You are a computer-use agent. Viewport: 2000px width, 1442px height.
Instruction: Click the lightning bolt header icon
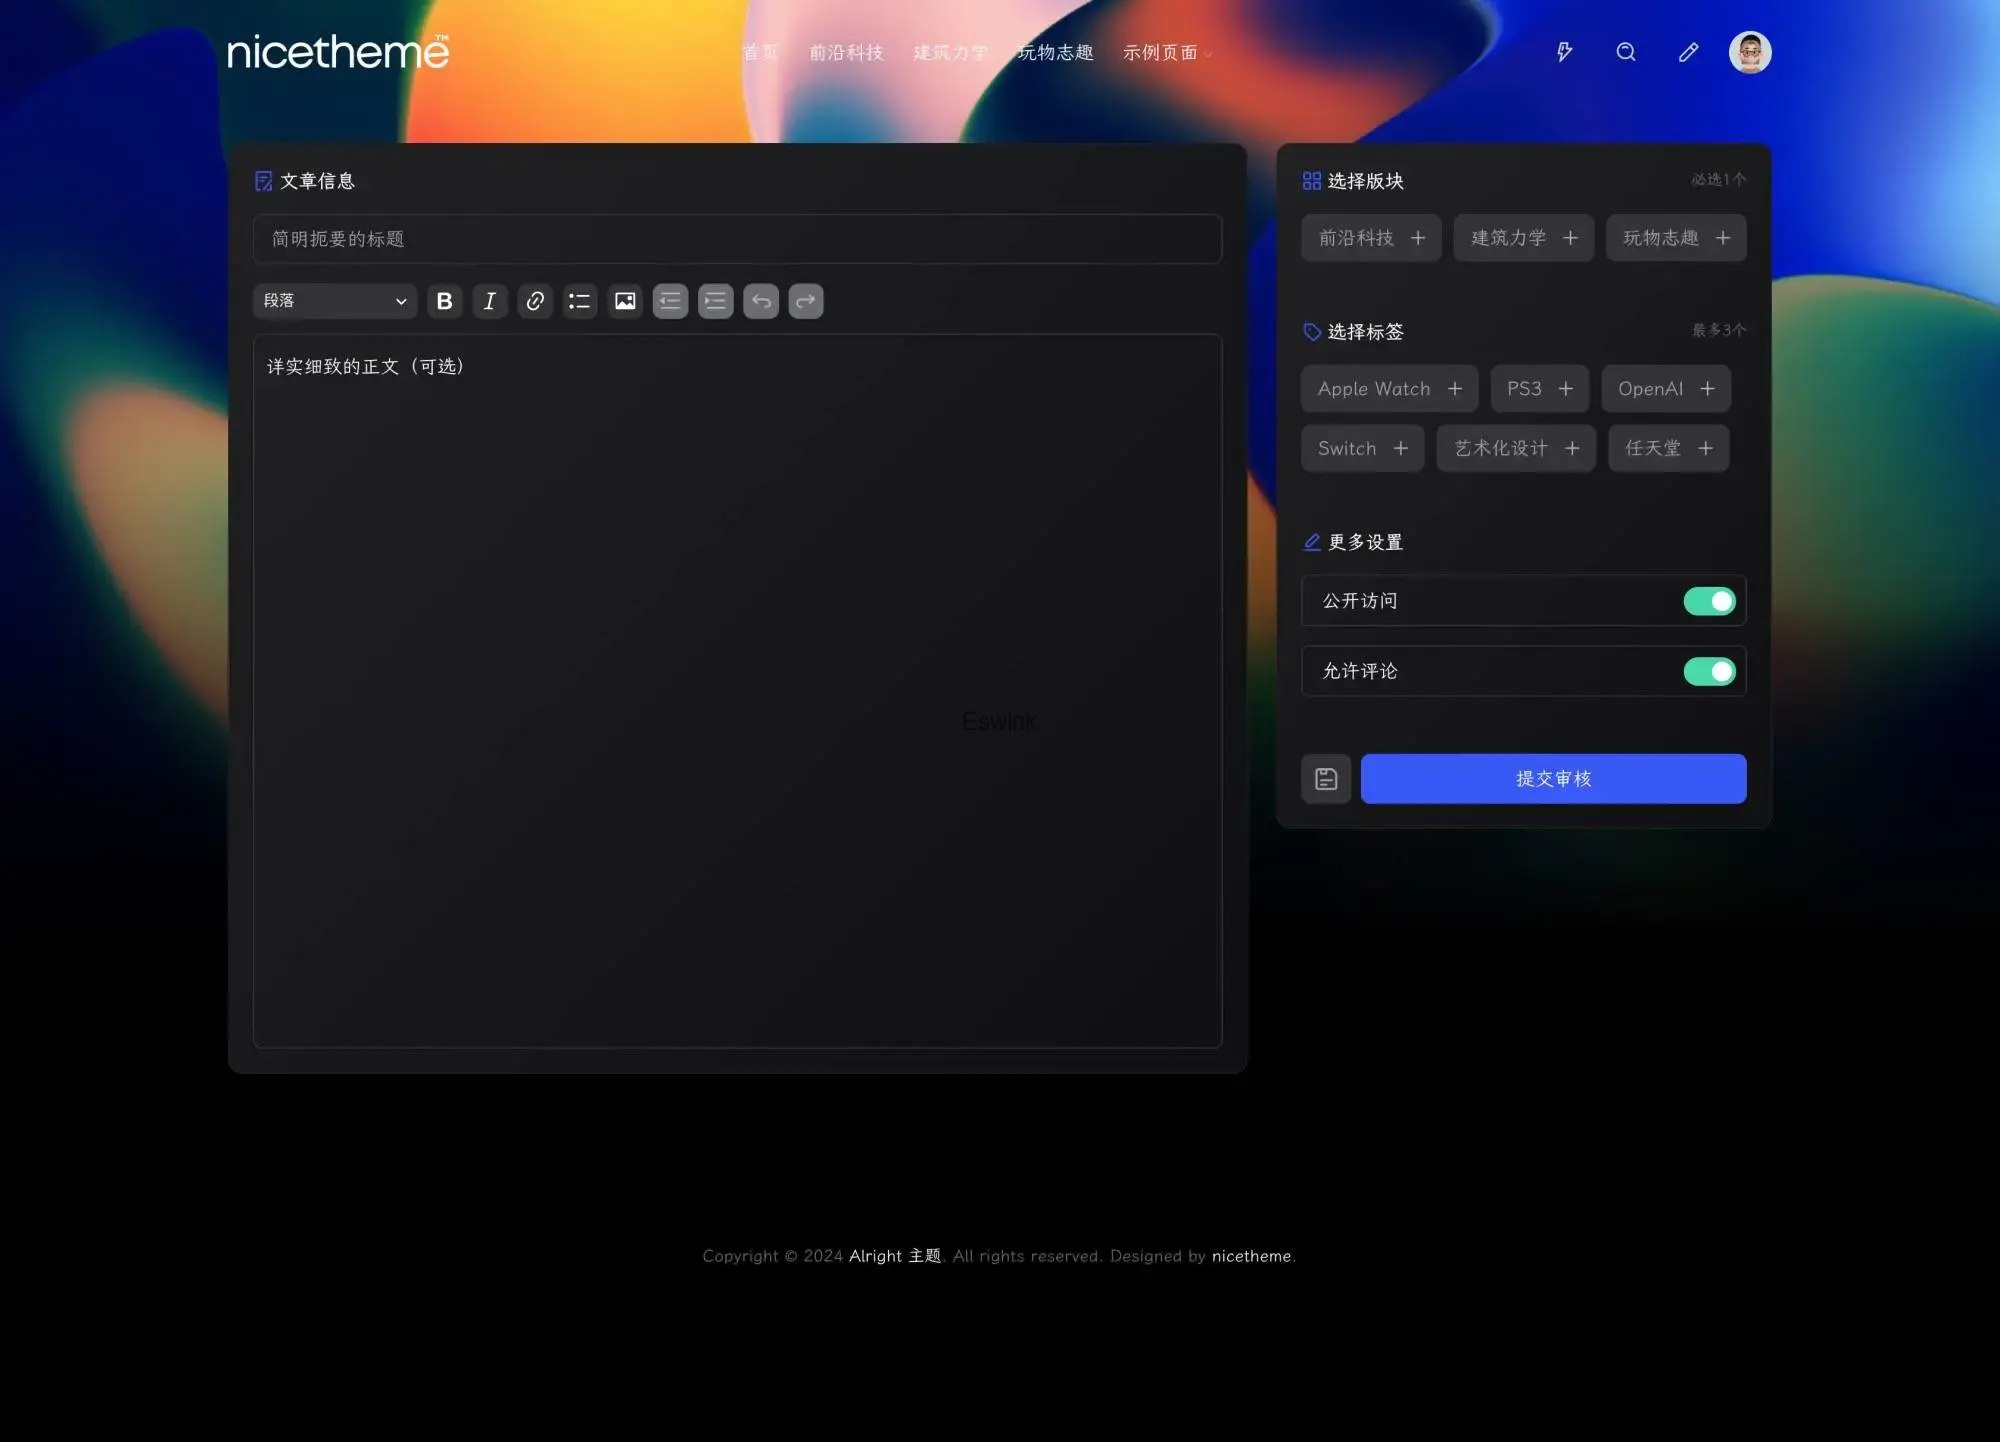tap(1565, 52)
